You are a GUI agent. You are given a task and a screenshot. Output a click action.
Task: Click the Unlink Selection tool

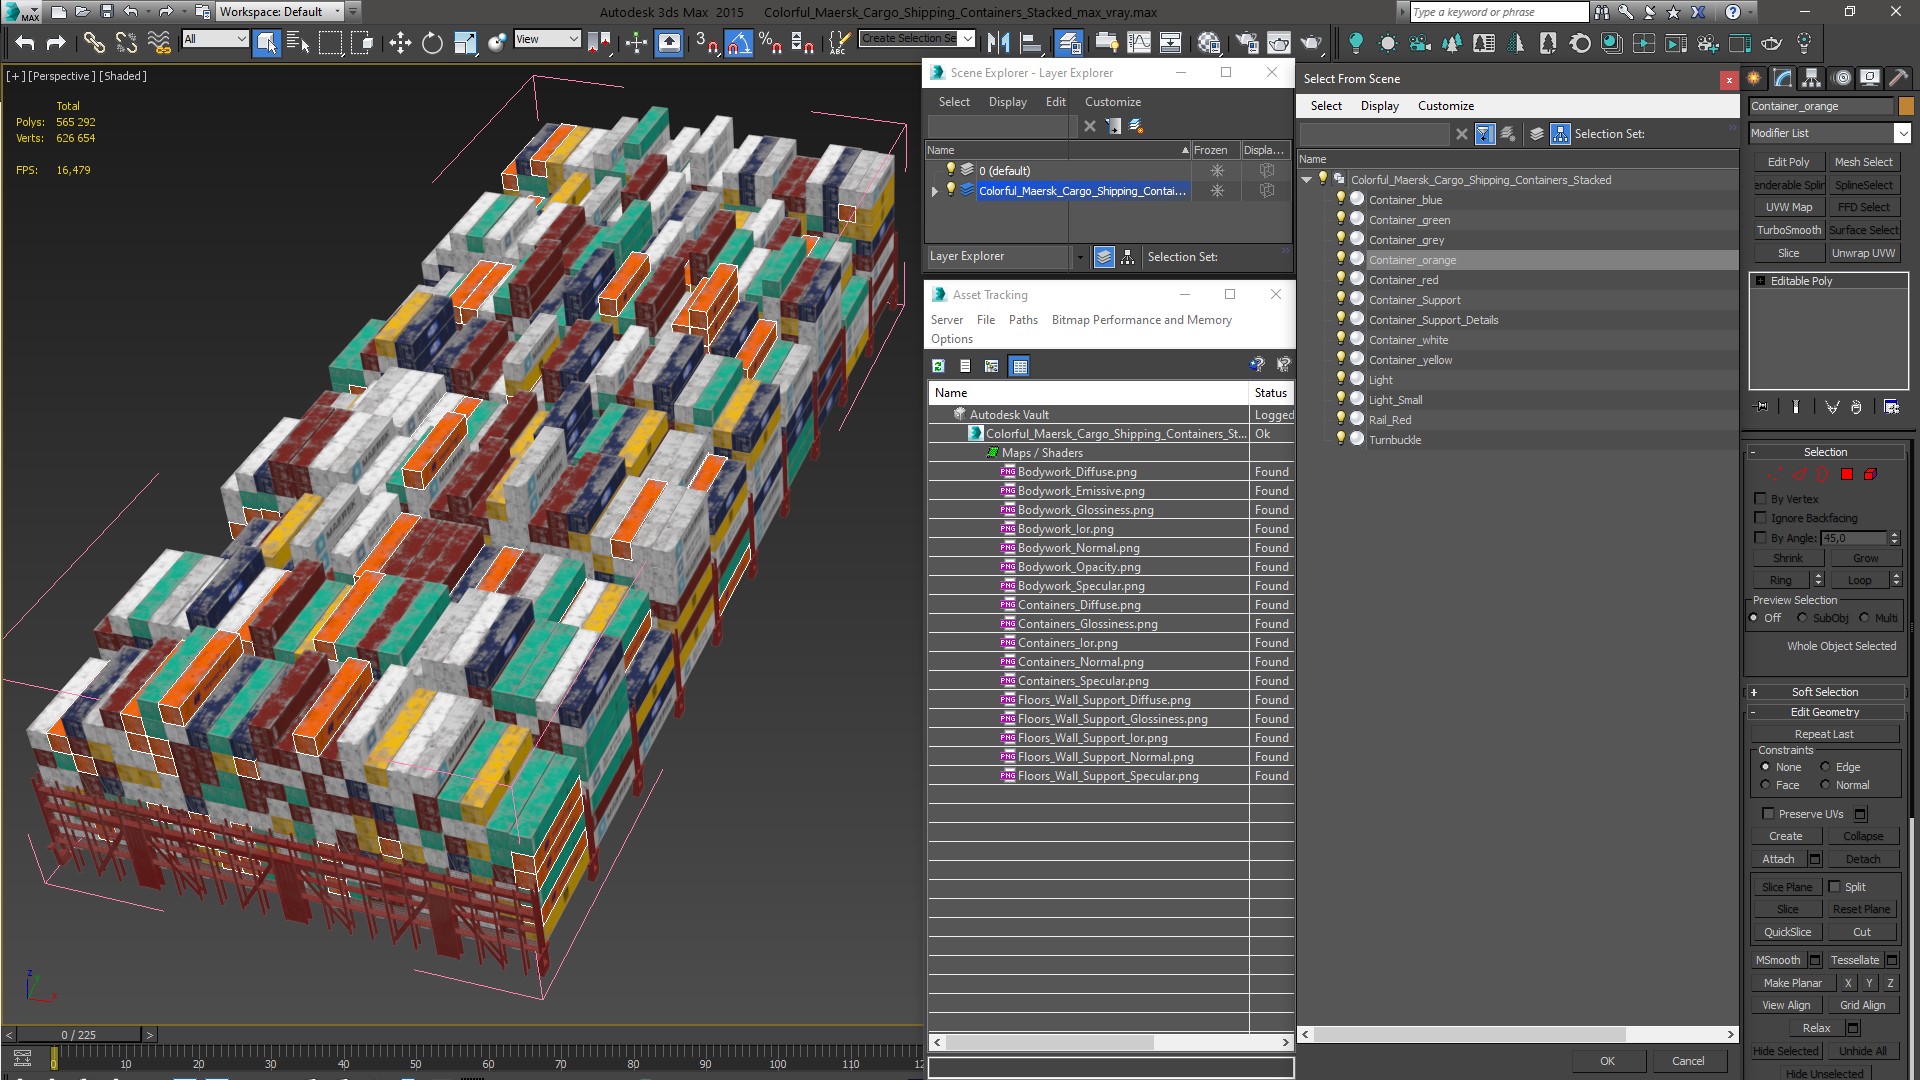[x=126, y=42]
